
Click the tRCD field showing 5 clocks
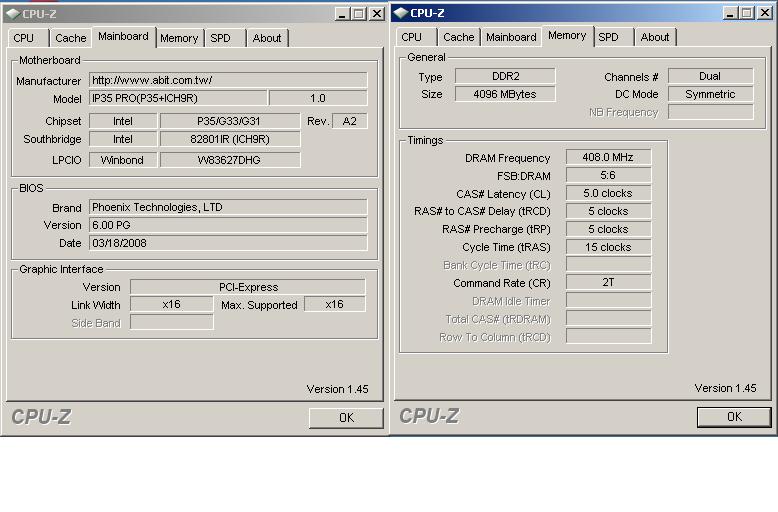point(608,211)
